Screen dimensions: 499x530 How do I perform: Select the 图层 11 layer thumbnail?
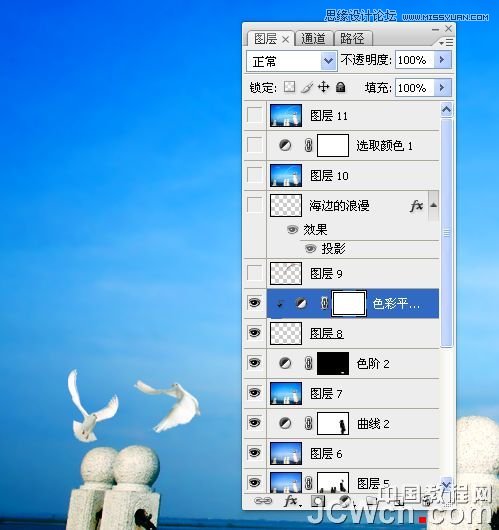tap(286, 115)
